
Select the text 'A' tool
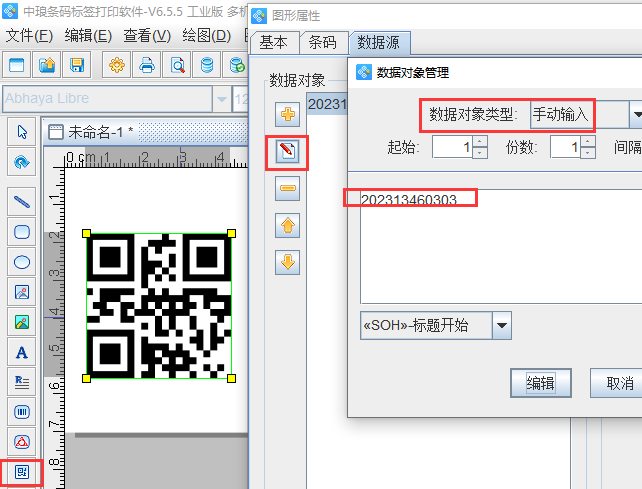(x=21, y=351)
